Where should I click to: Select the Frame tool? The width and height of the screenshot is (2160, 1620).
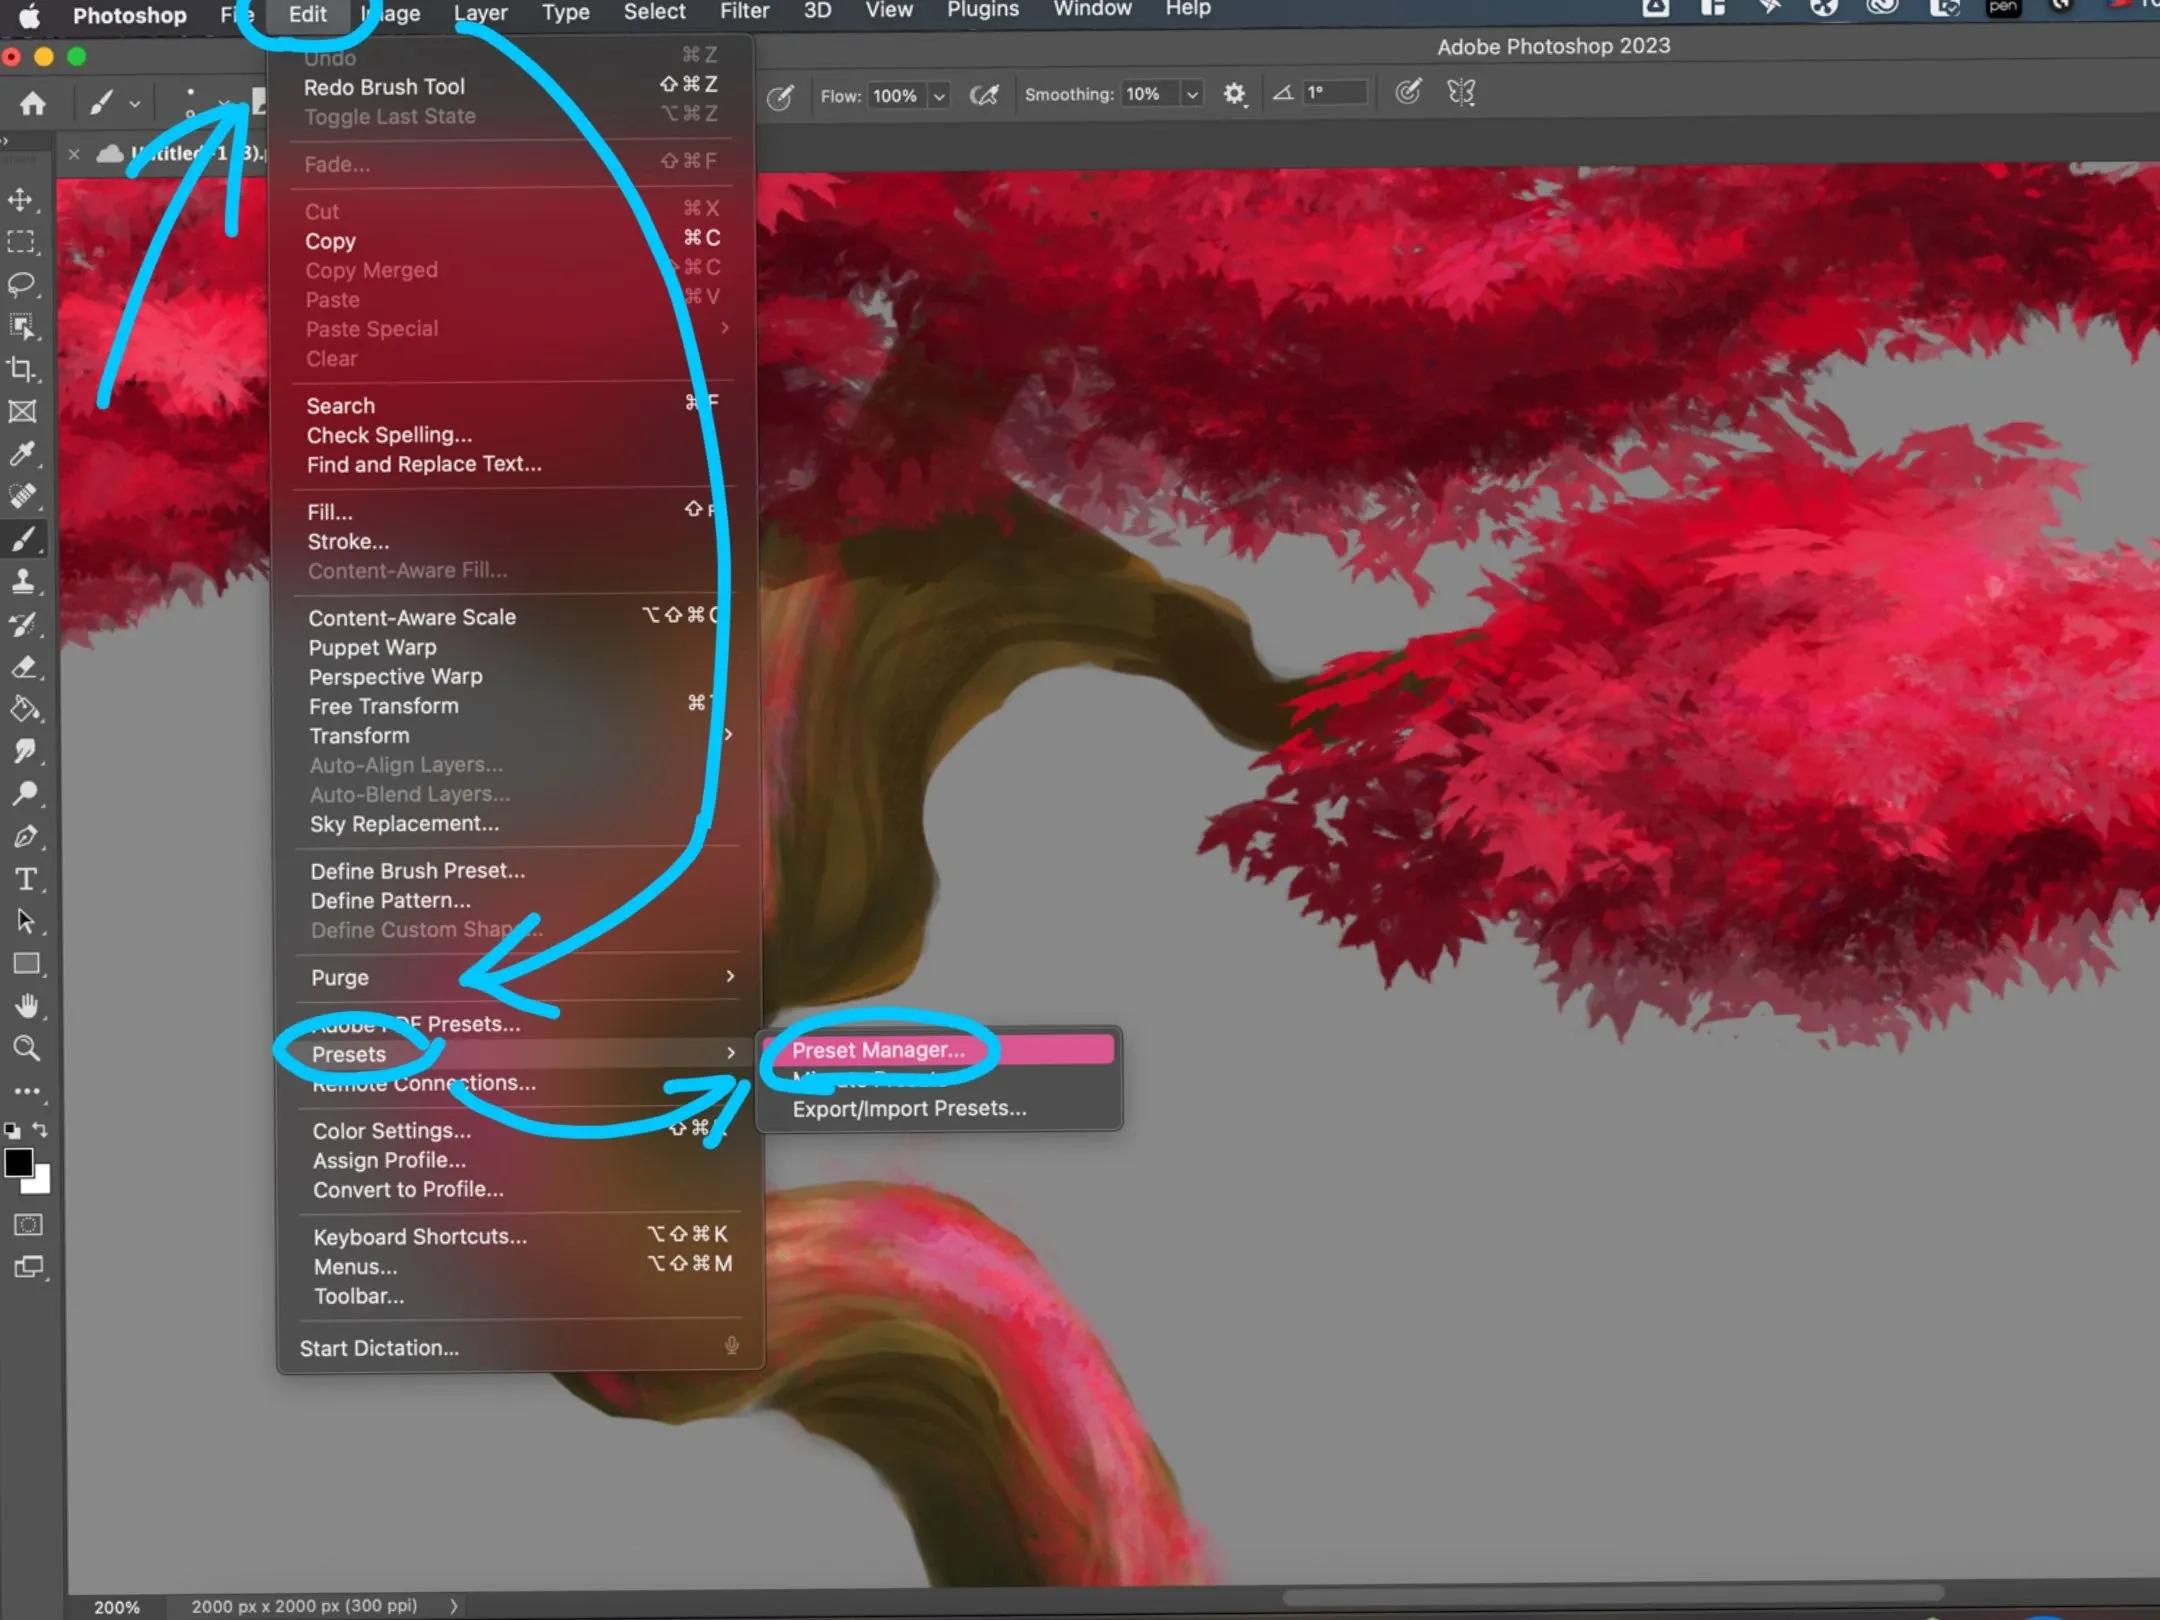[x=22, y=411]
